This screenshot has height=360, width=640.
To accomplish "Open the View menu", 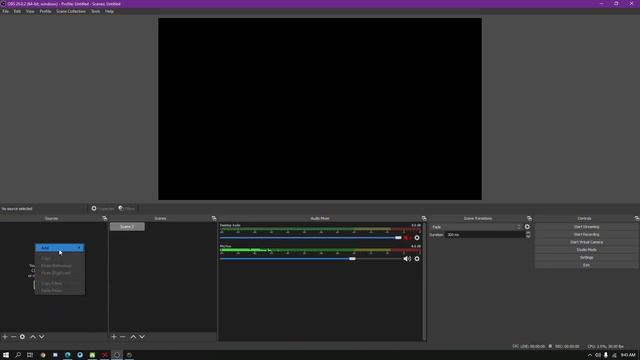I will click(30, 11).
